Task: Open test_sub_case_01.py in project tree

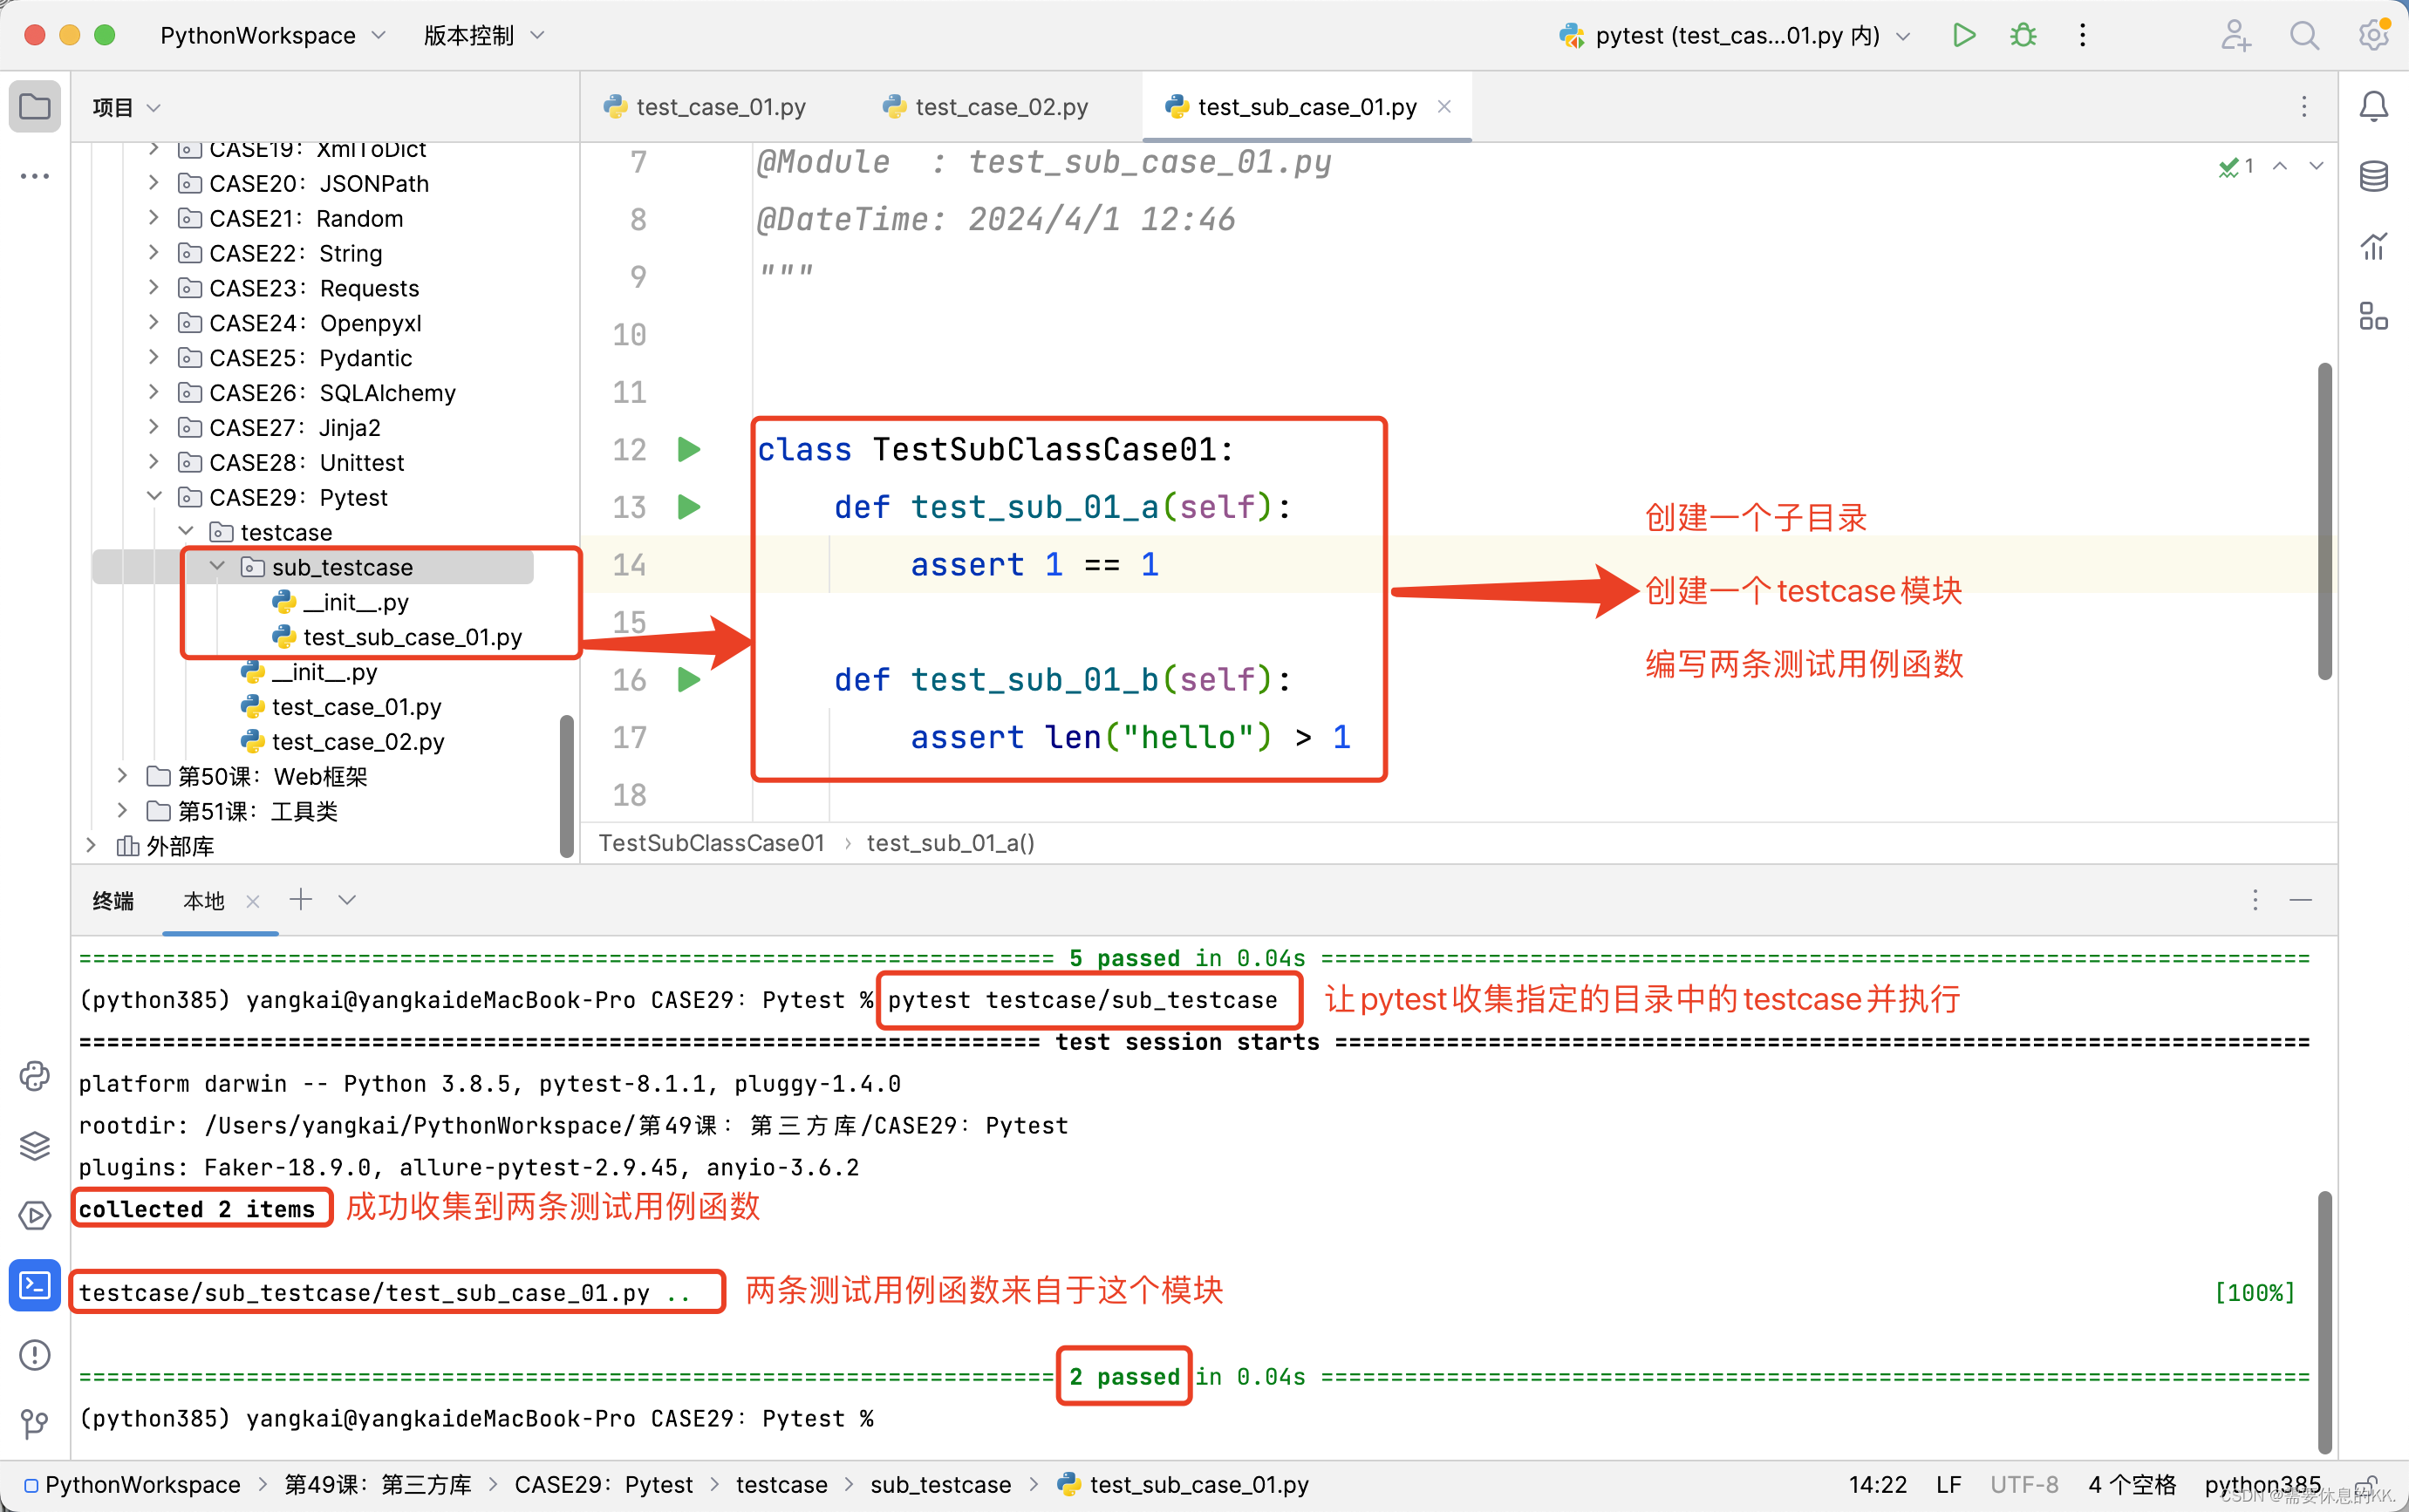Action: coord(398,637)
